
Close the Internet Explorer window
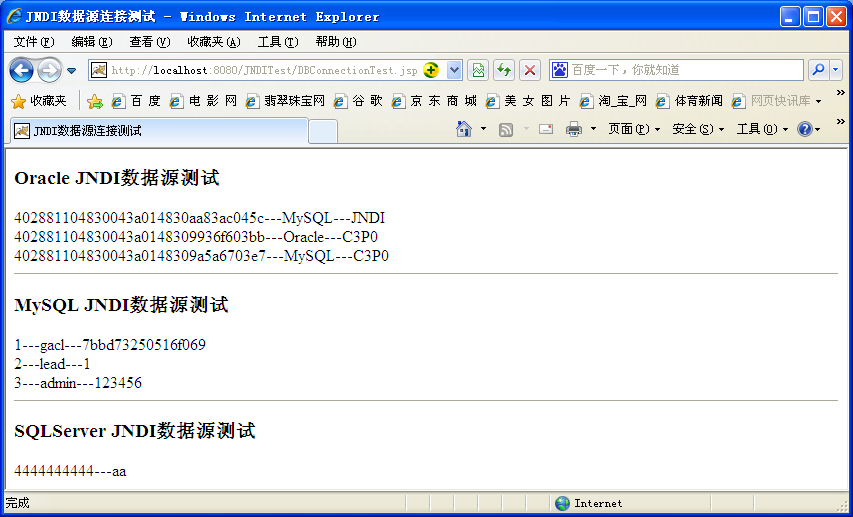(x=837, y=17)
